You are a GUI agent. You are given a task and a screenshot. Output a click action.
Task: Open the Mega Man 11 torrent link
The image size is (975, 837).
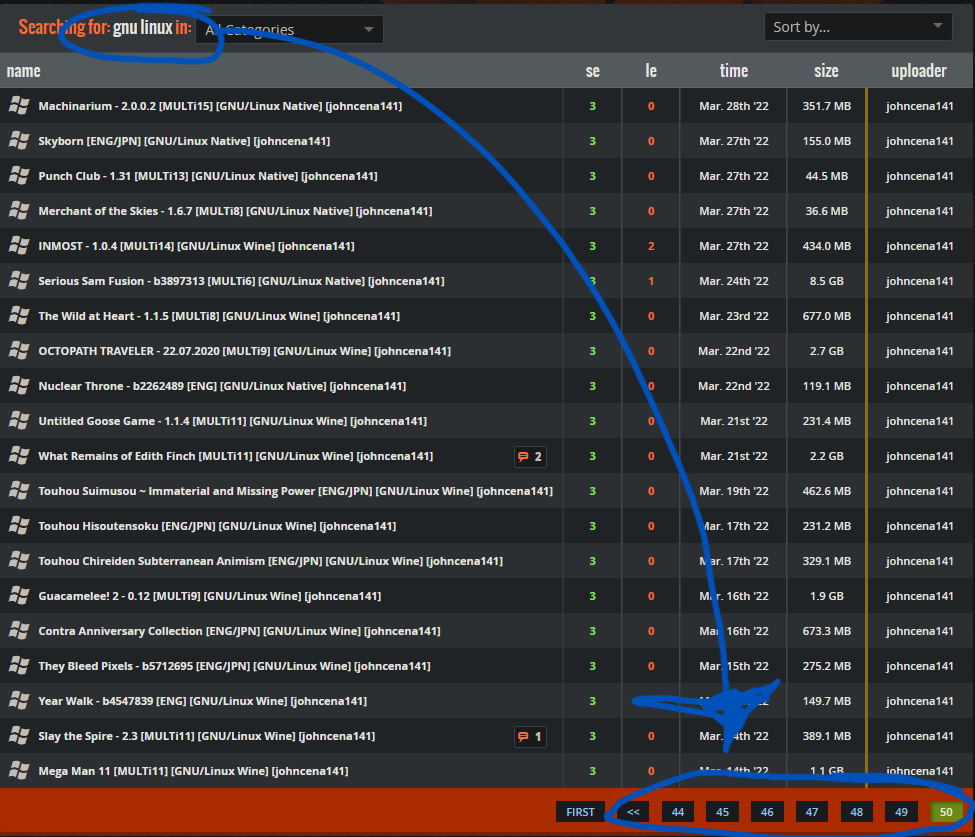tap(193, 771)
